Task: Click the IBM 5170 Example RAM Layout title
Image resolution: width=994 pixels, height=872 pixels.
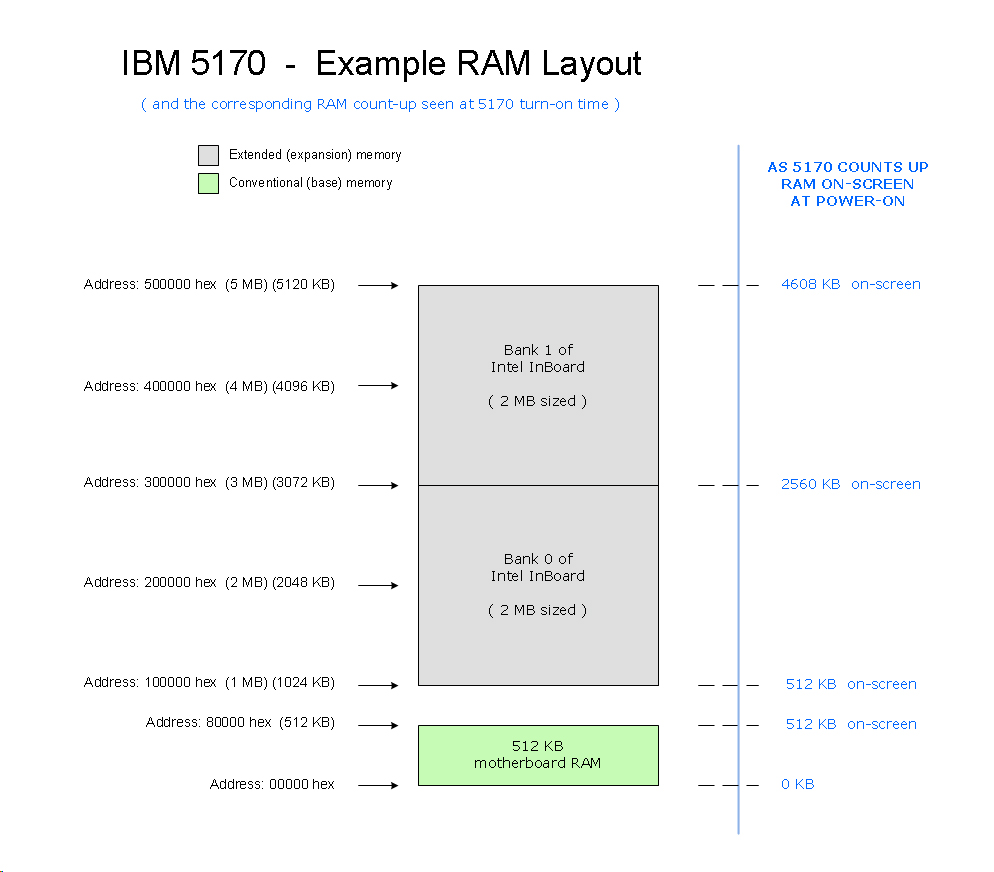Action: (381, 64)
